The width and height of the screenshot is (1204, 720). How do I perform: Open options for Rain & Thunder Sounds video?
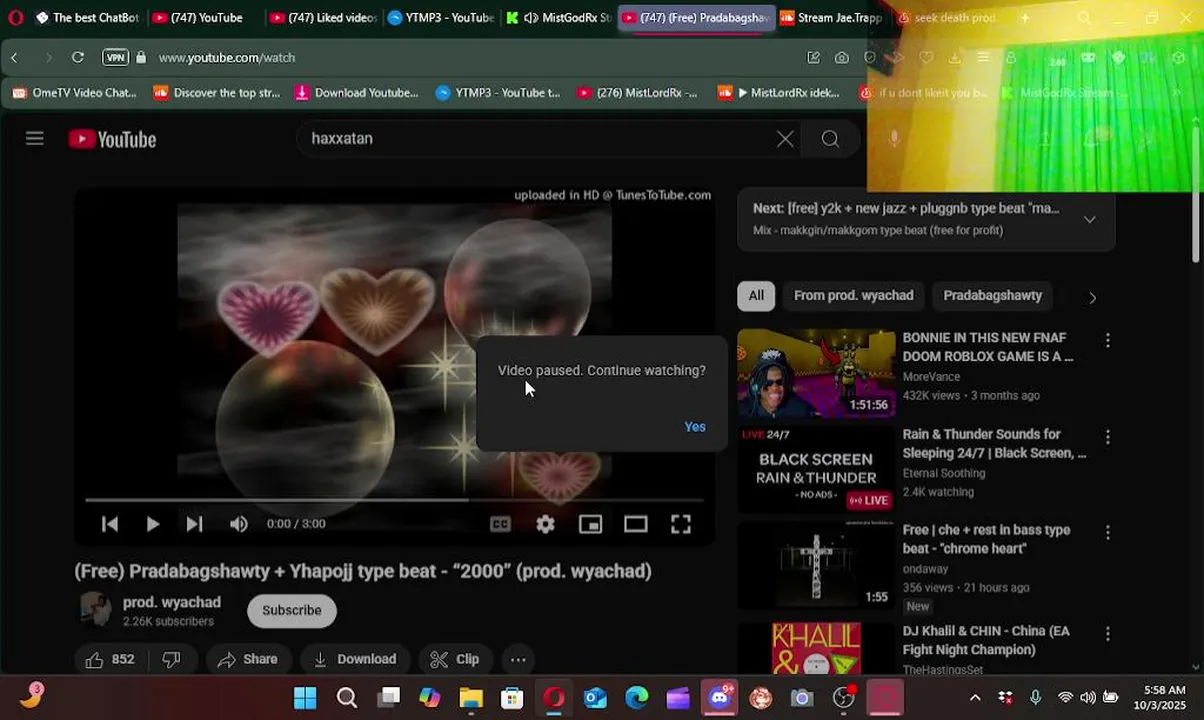[1107, 437]
